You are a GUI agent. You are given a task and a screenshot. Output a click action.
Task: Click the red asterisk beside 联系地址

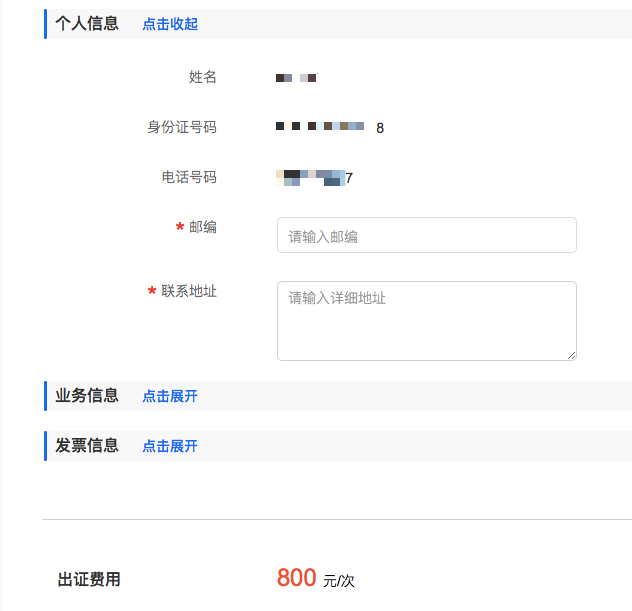(152, 291)
